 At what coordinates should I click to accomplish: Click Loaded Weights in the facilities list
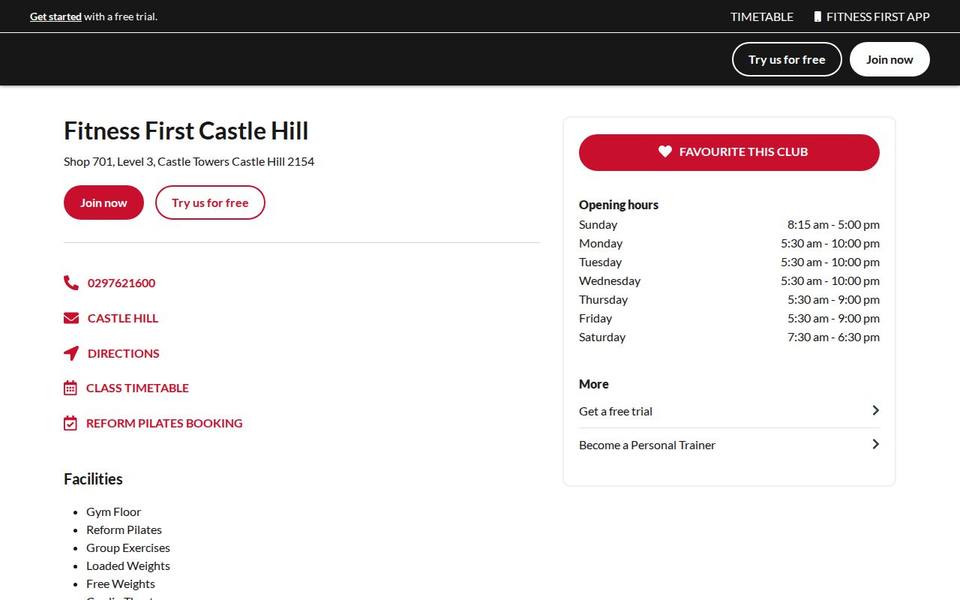(128, 566)
